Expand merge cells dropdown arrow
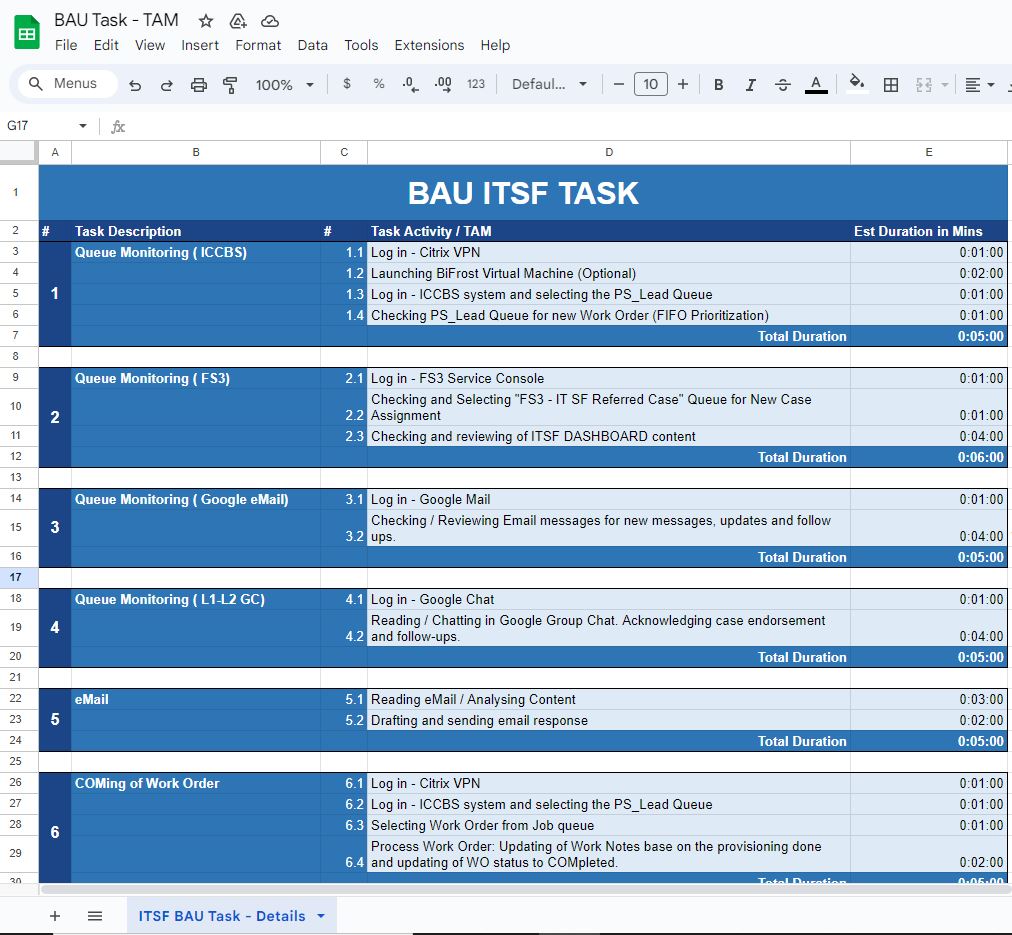Viewport: 1012px width, 935px height. [945, 85]
